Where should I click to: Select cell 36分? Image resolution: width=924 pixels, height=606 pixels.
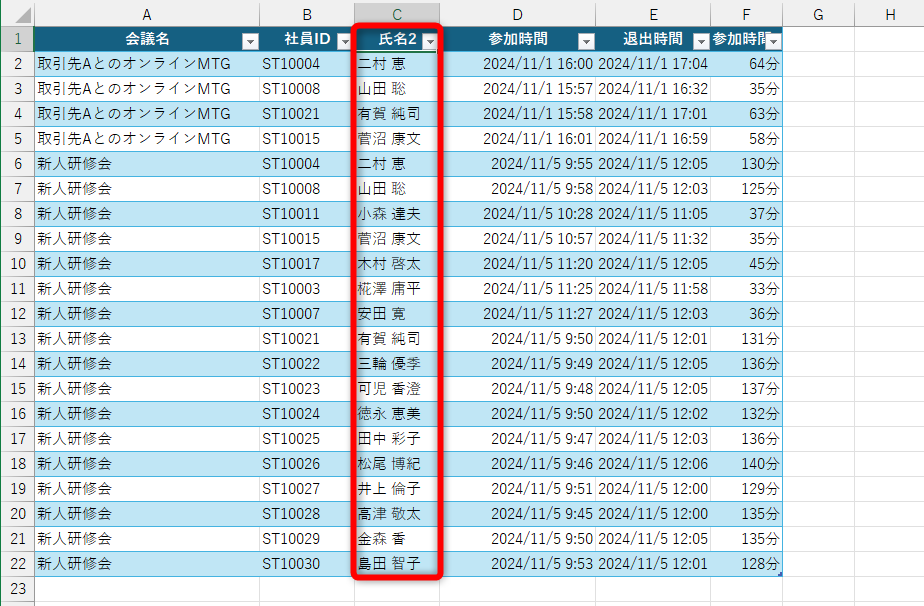pos(747,314)
